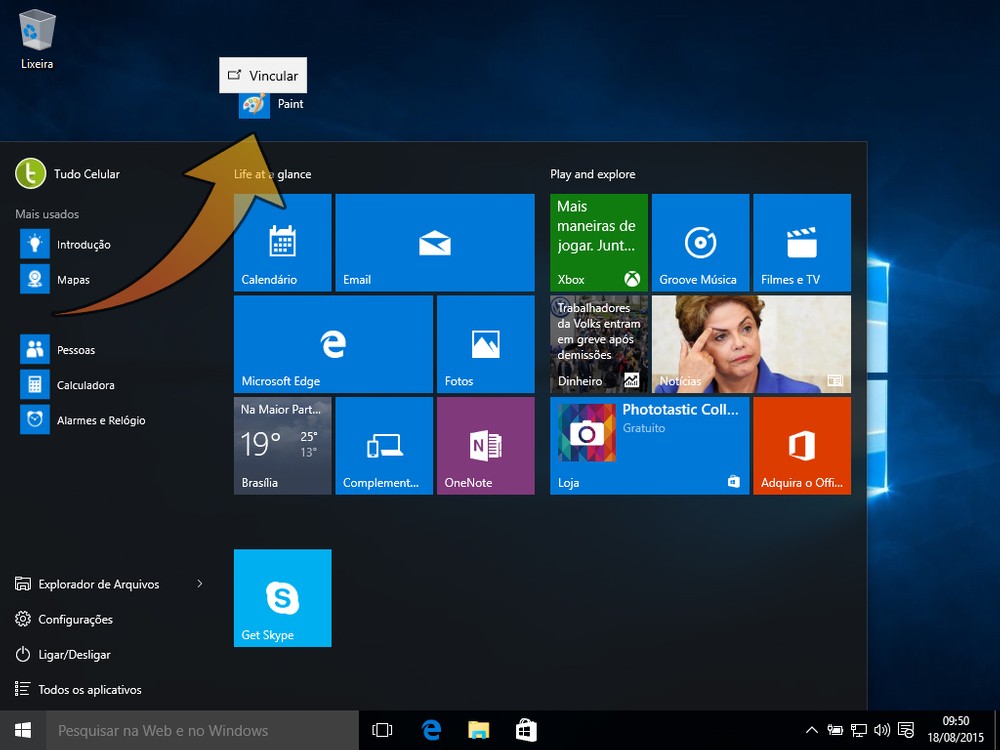1000x750 pixels.
Task: Open Configurações from Start menu
Action: click(x=75, y=620)
